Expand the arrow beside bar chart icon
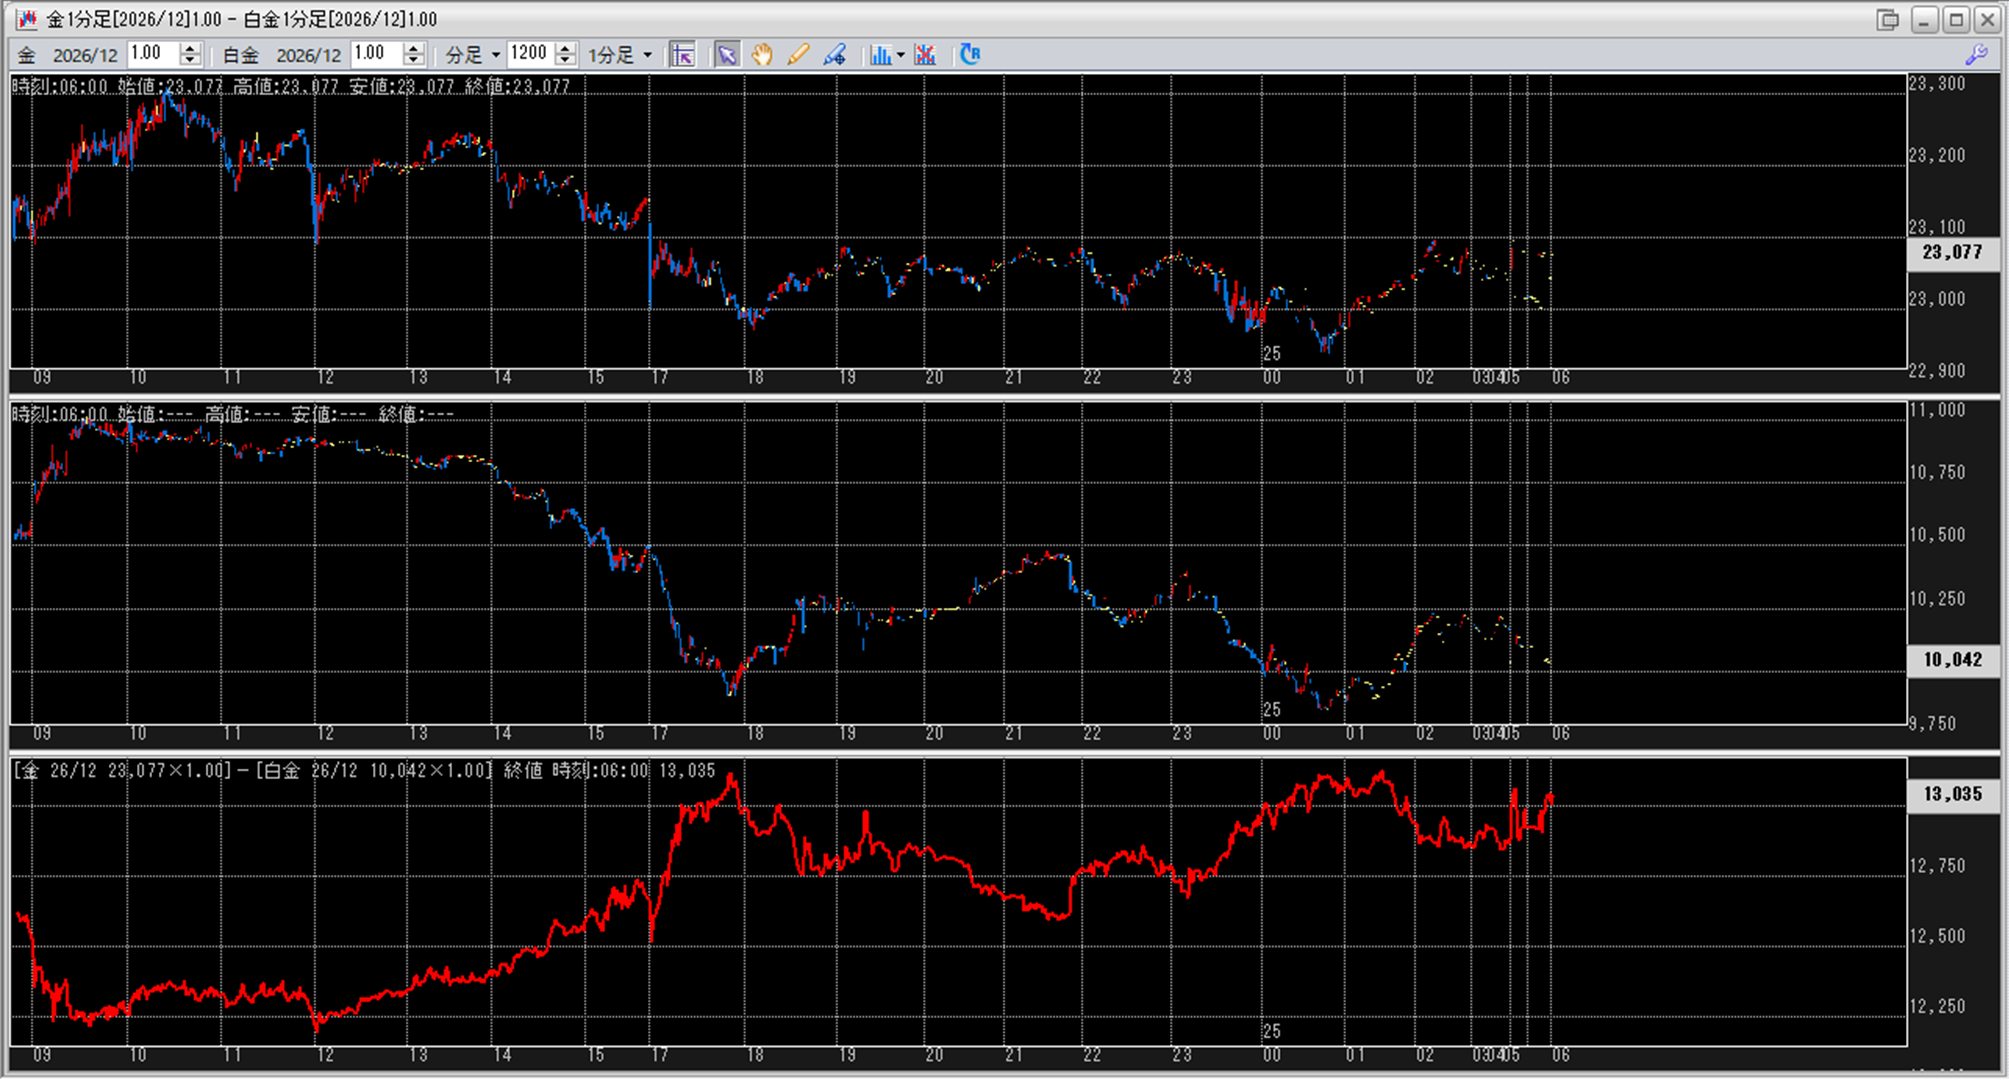This screenshot has width=2009, height=1080. (x=901, y=55)
